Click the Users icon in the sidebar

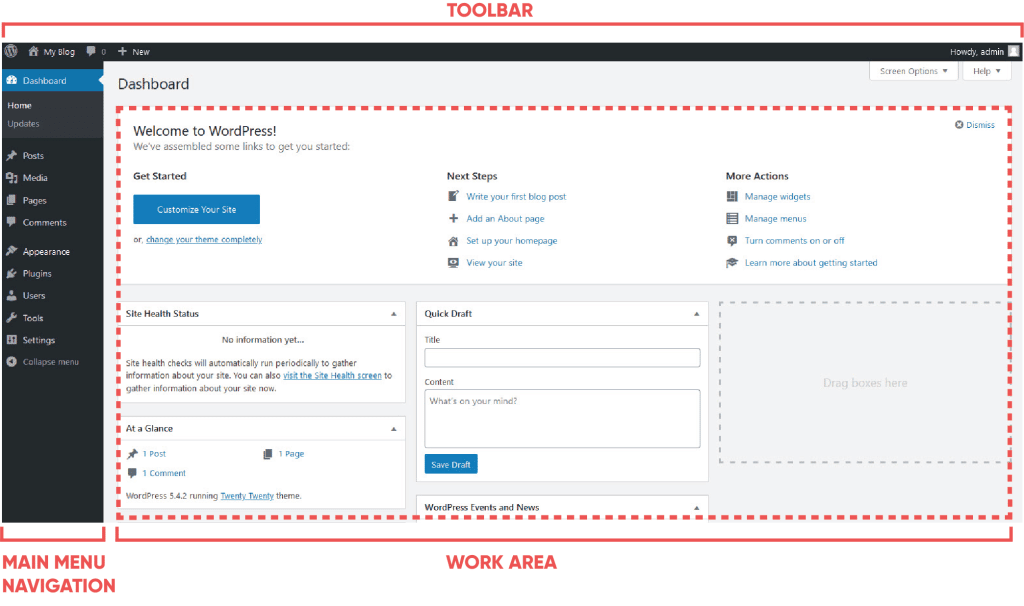tap(12, 295)
